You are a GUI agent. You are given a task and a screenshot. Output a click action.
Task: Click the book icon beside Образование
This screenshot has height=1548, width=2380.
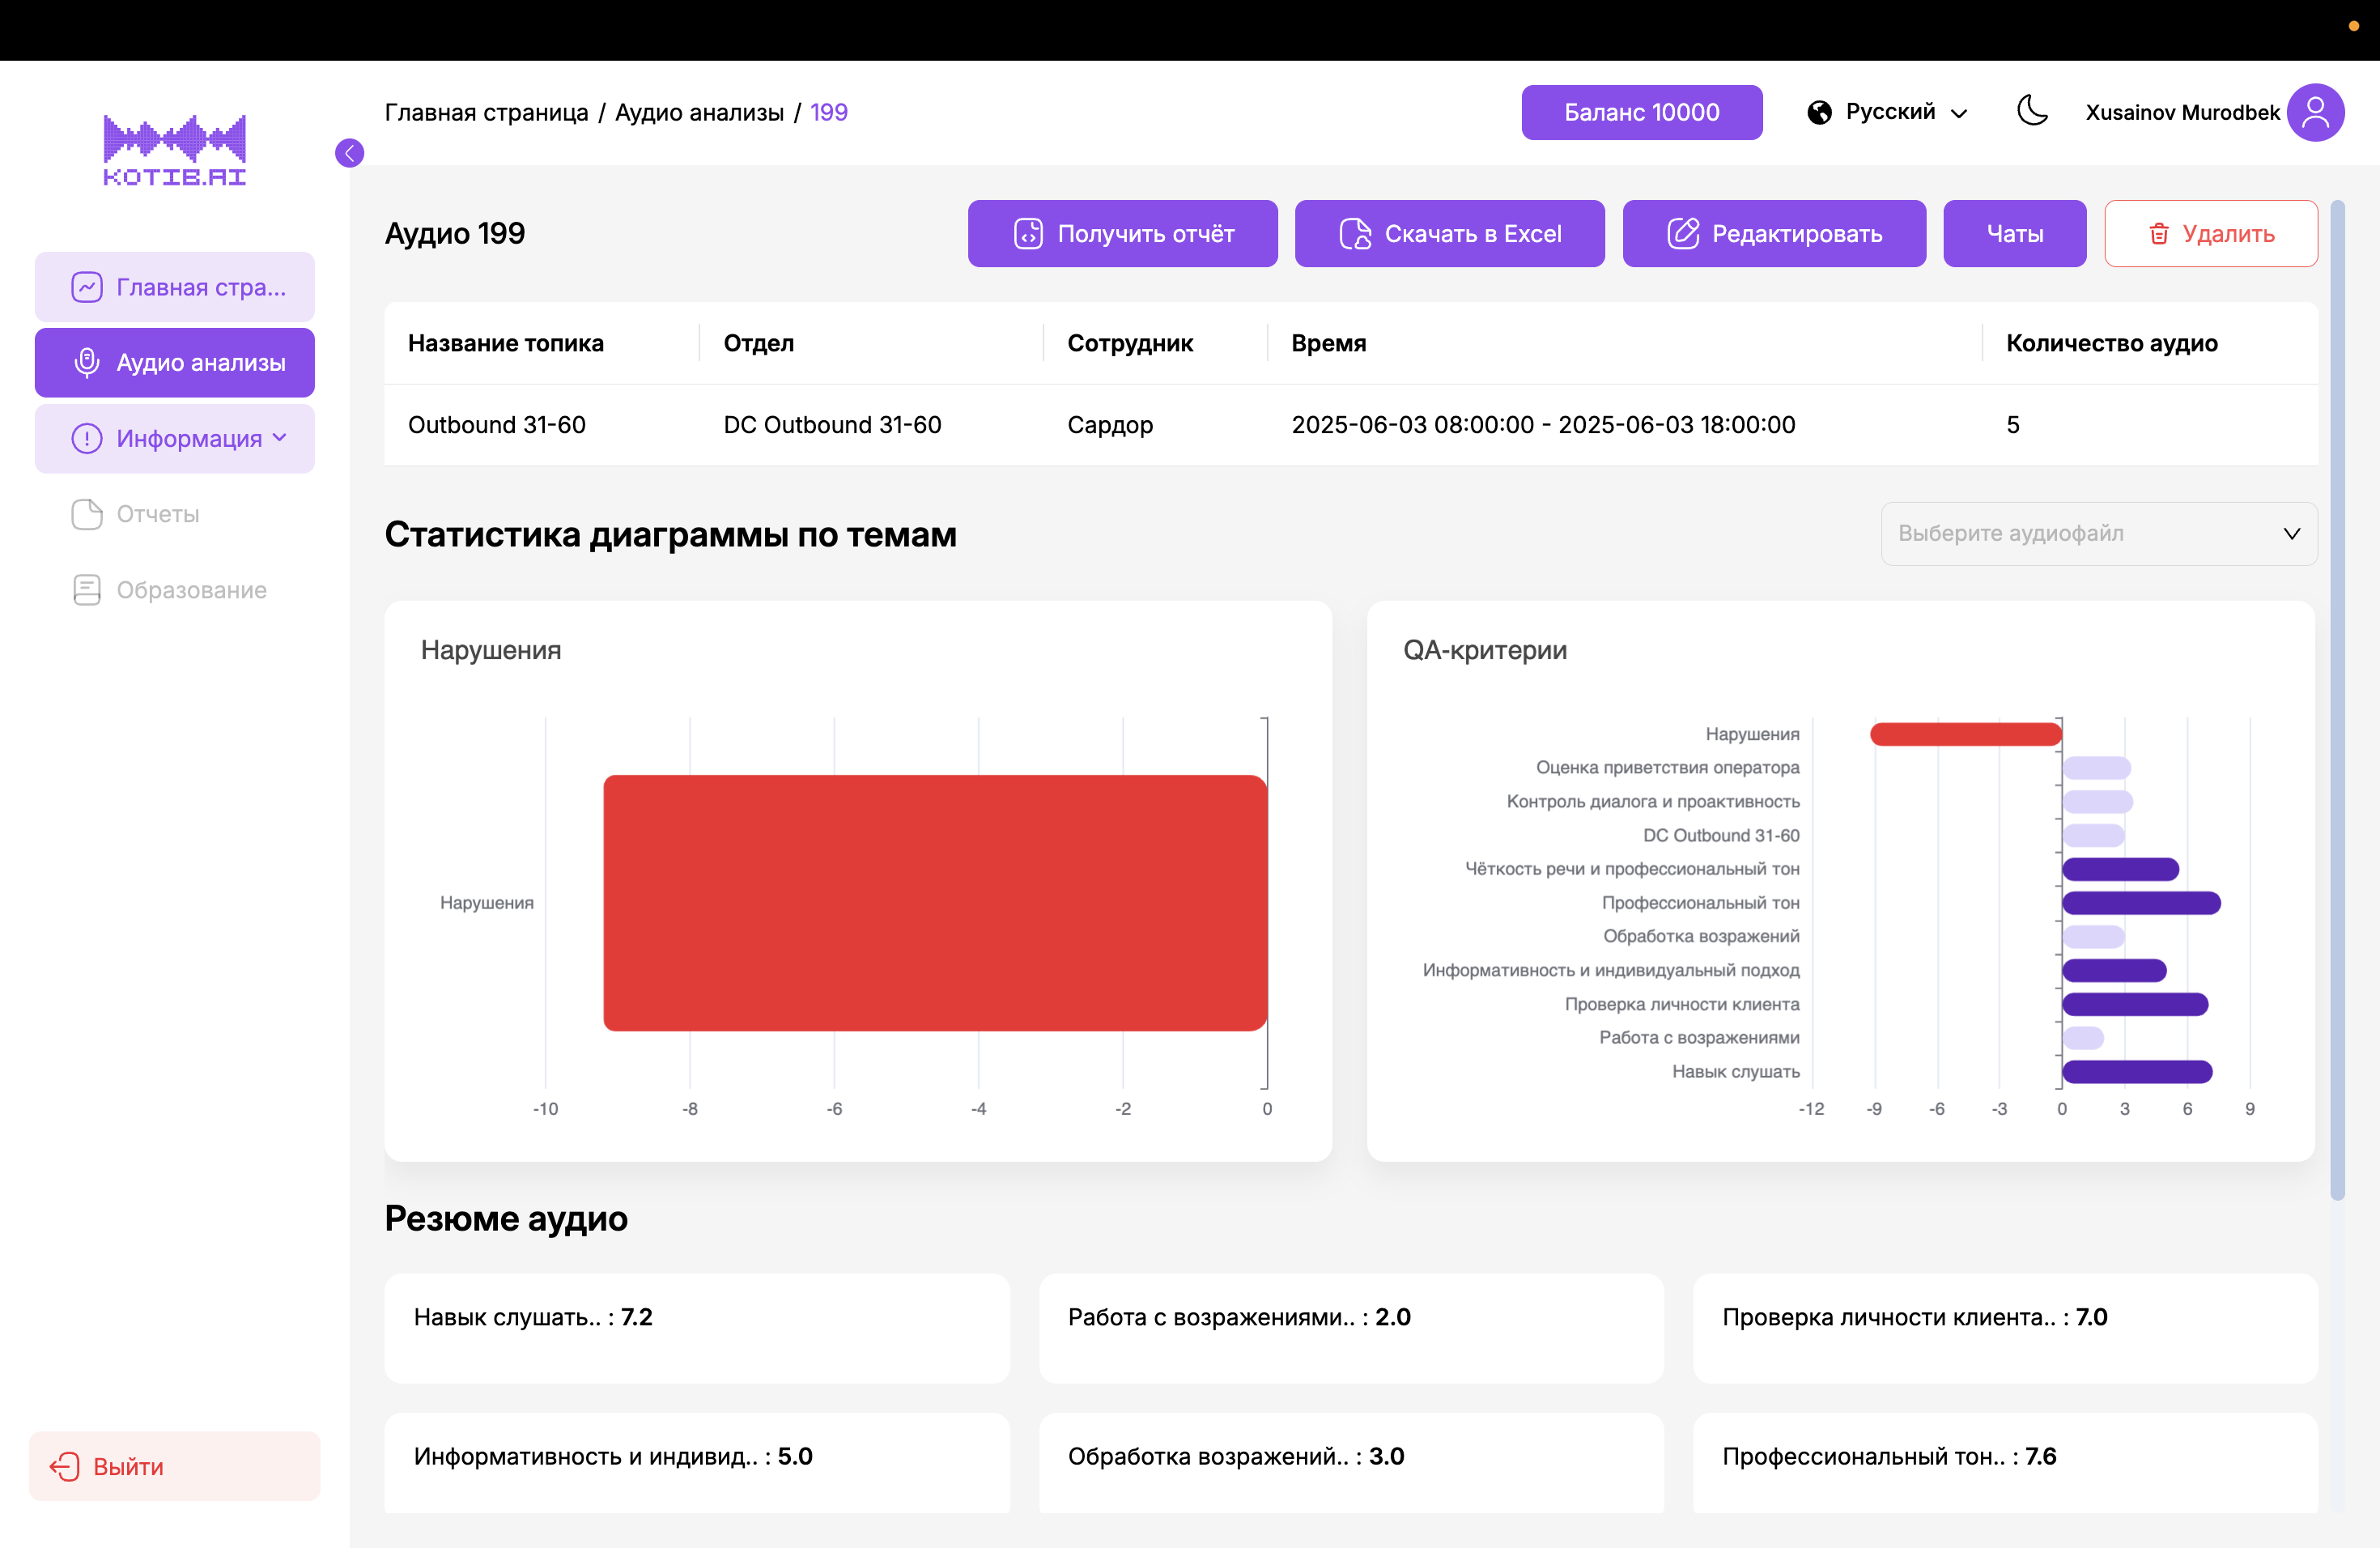(x=87, y=590)
